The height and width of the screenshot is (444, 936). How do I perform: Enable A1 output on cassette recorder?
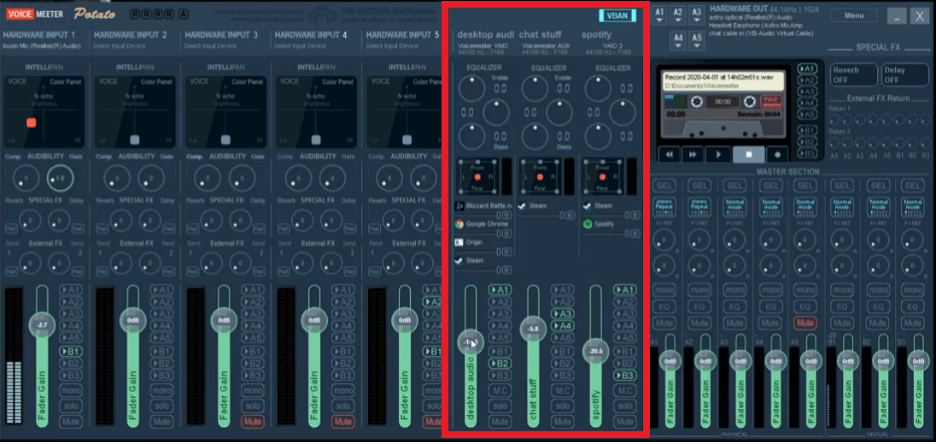807,69
